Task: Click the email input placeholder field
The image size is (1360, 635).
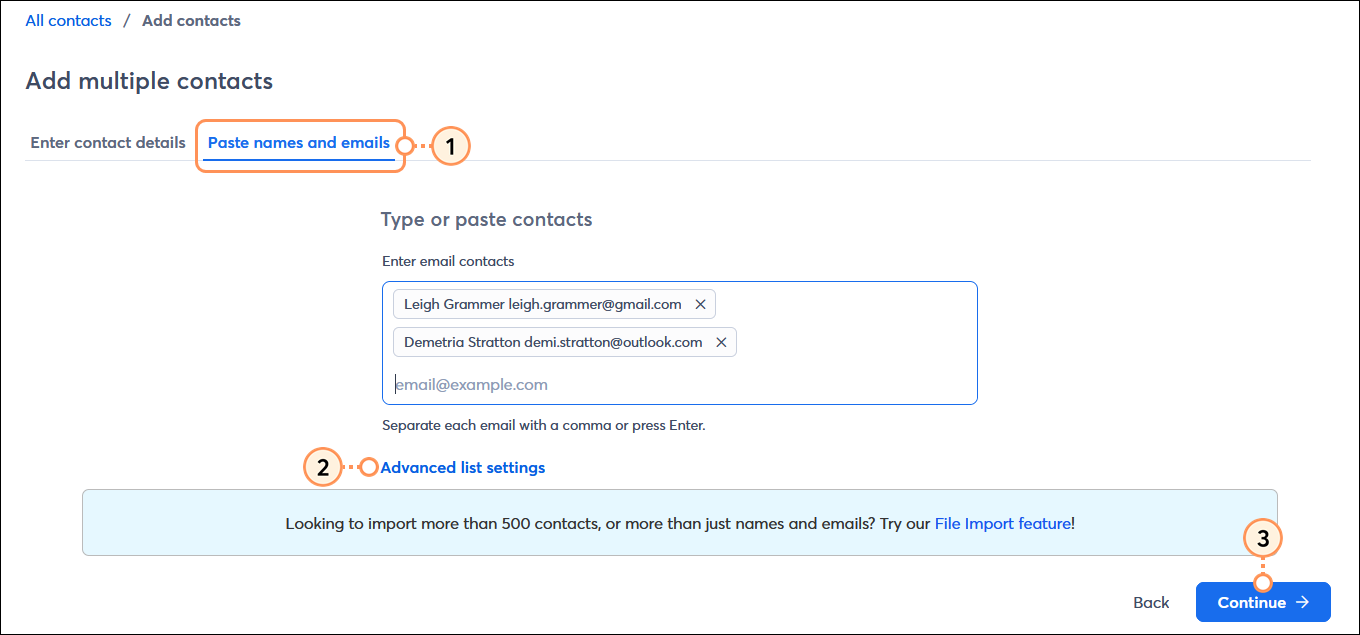Action: [x=471, y=384]
